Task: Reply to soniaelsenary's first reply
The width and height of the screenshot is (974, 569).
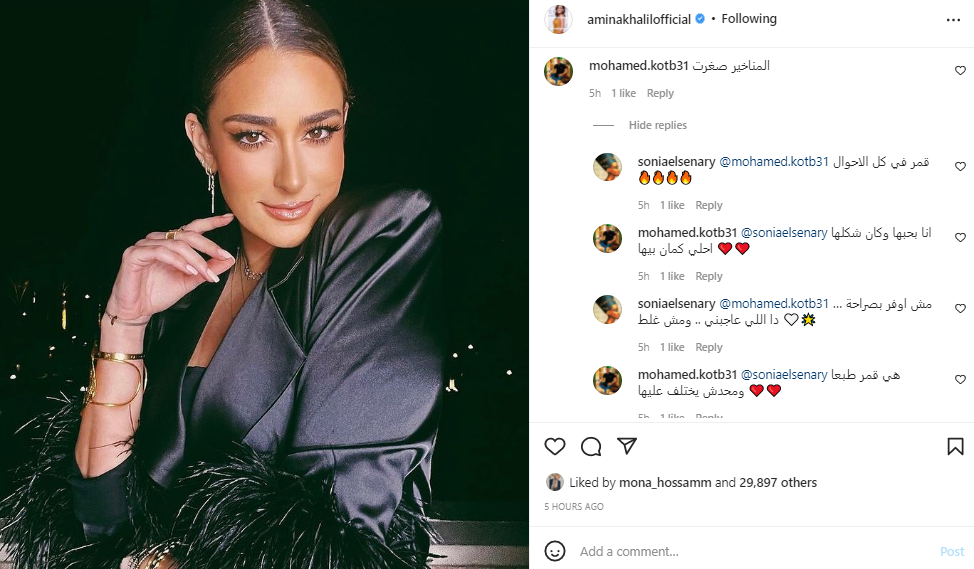Action: click(709, 206)
